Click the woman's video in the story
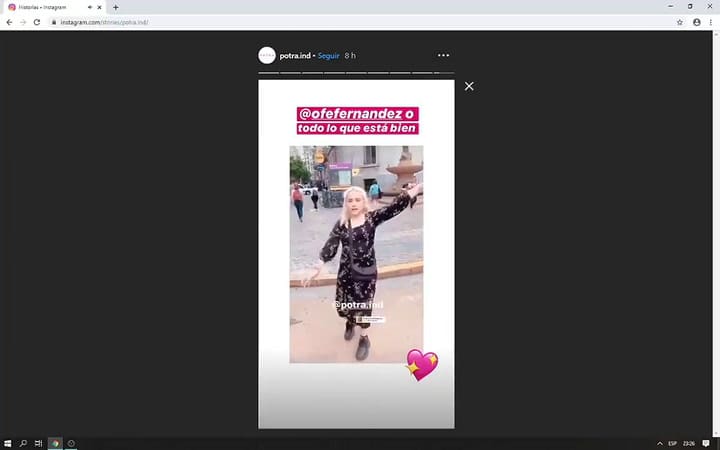The height and width of the screenshot is (450, 720). coord(356,254)
